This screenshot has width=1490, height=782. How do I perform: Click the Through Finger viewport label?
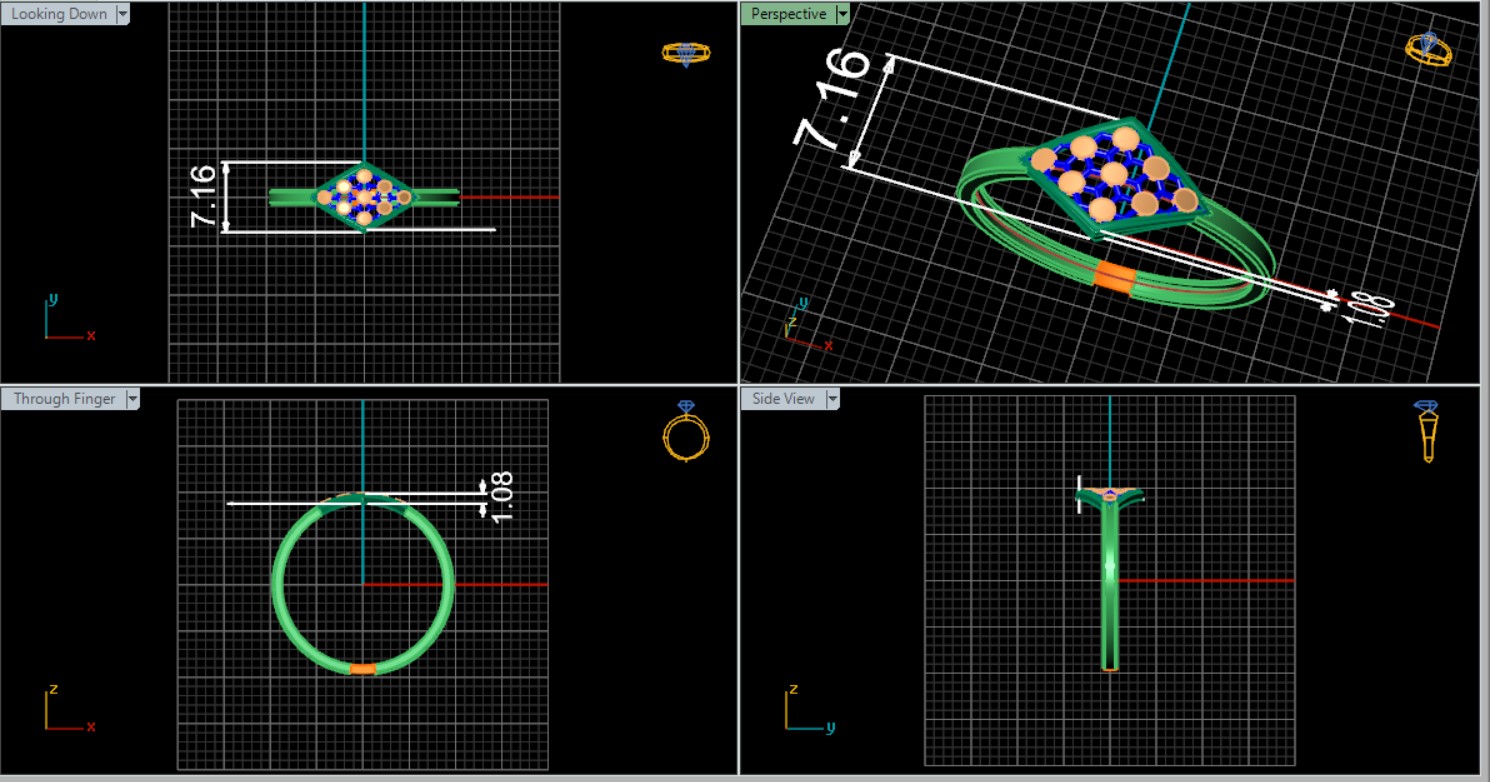(64, 399)
